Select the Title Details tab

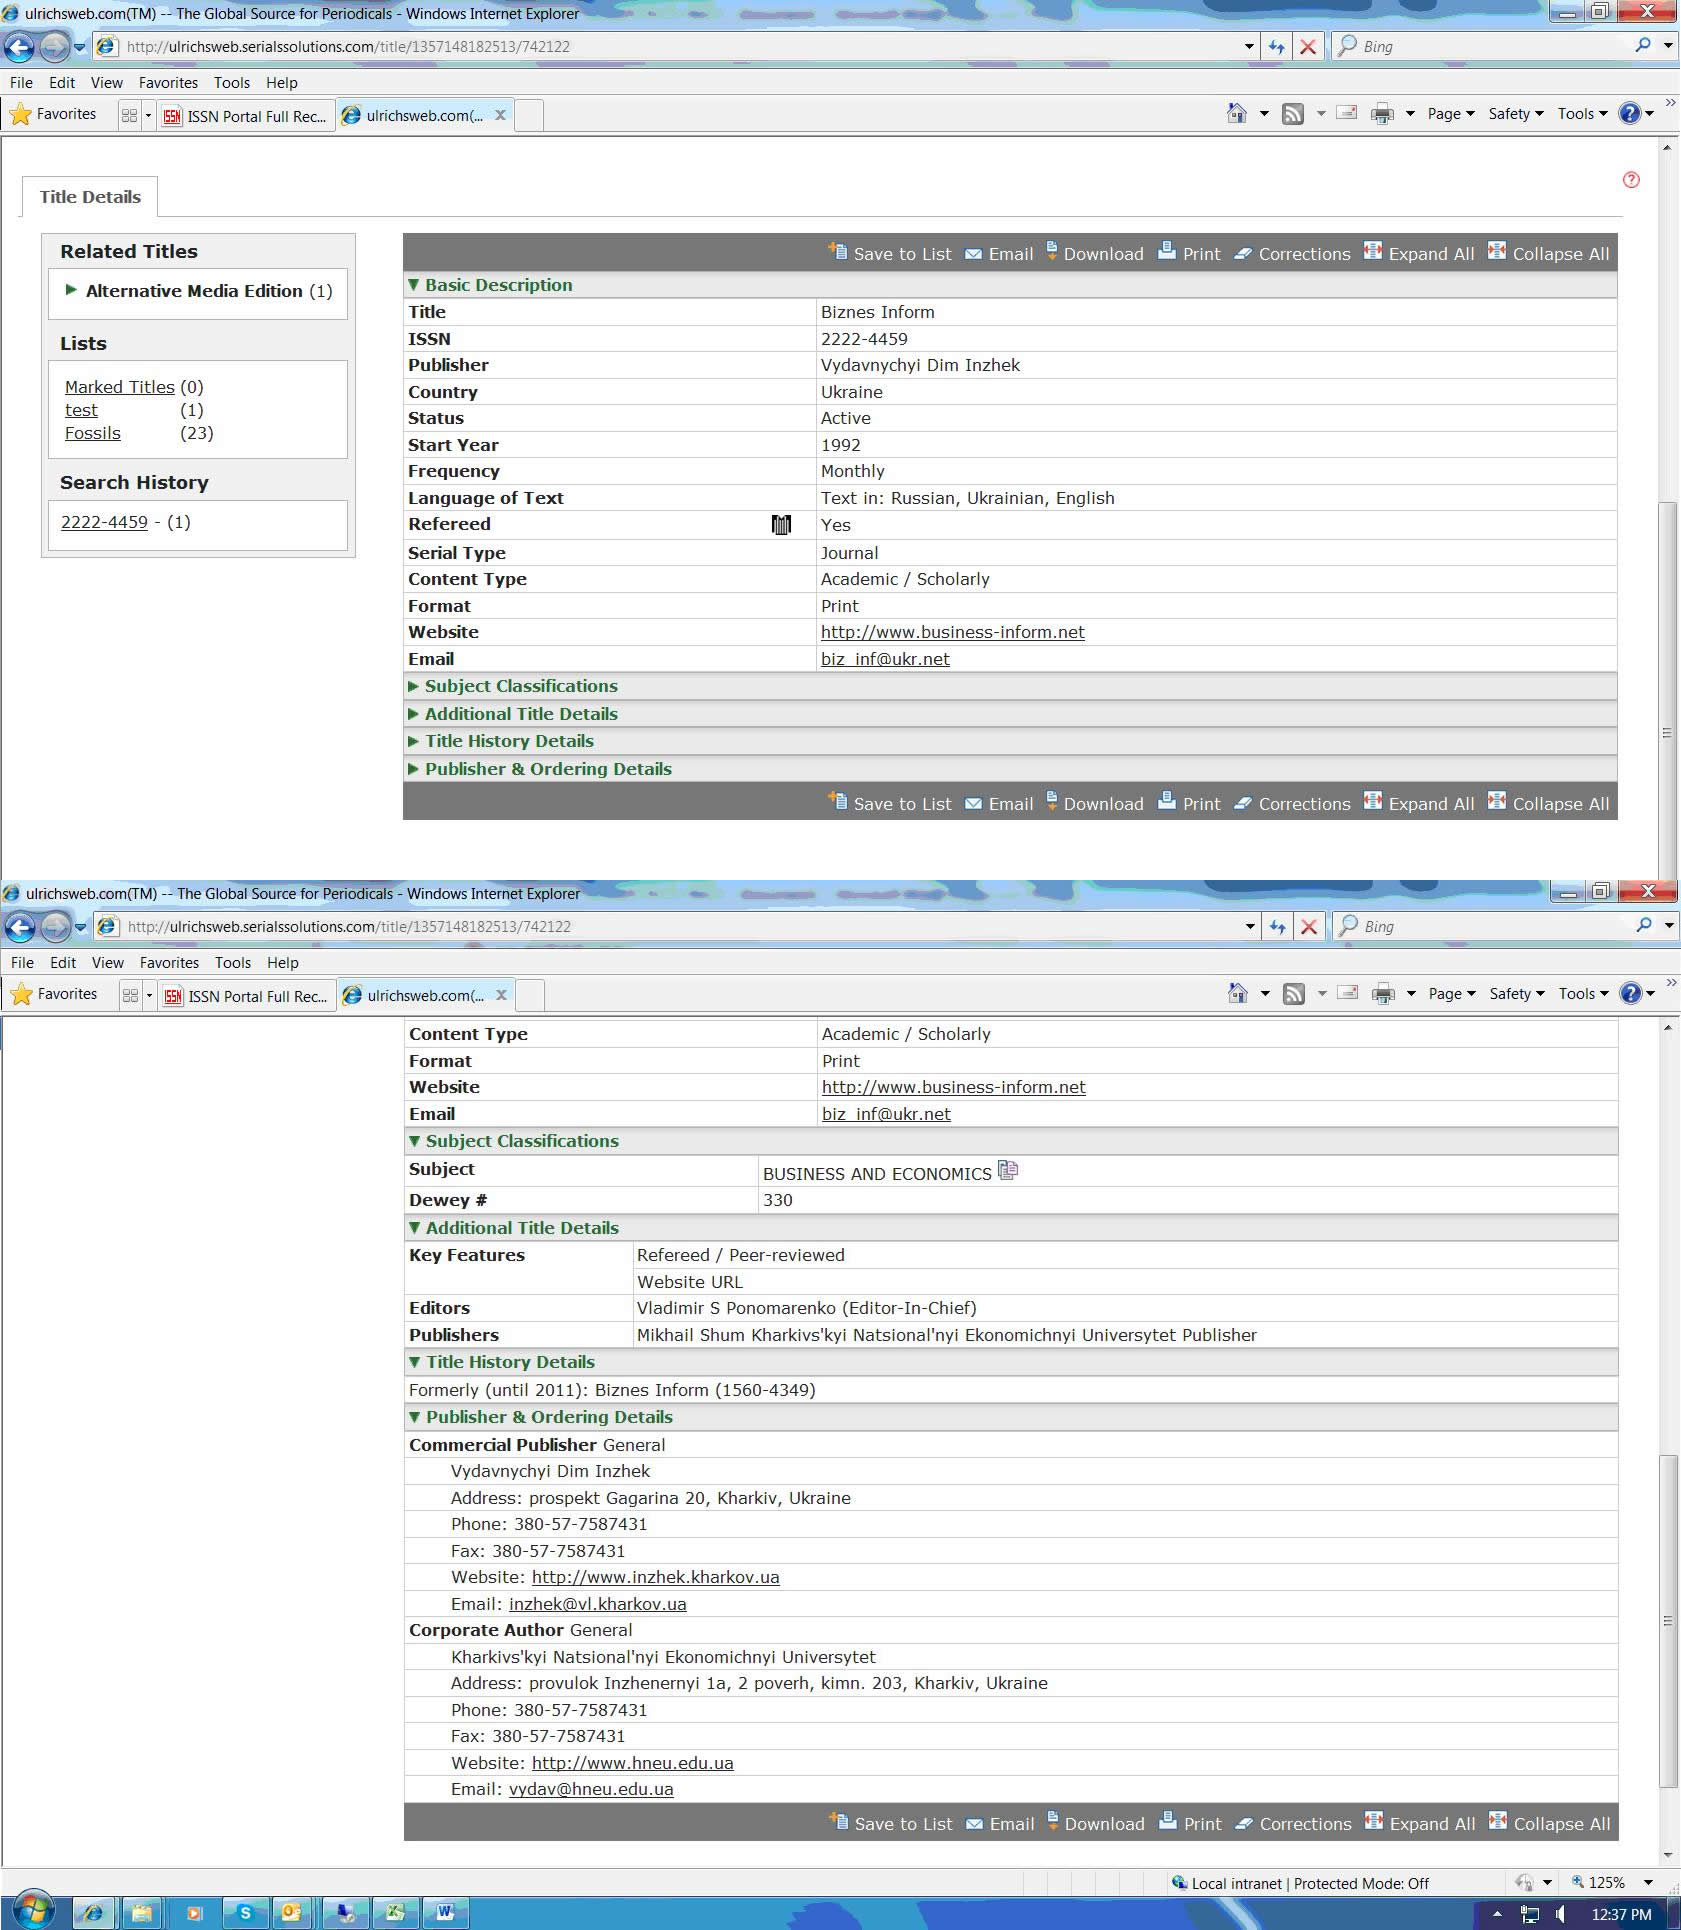click(90, 197)
